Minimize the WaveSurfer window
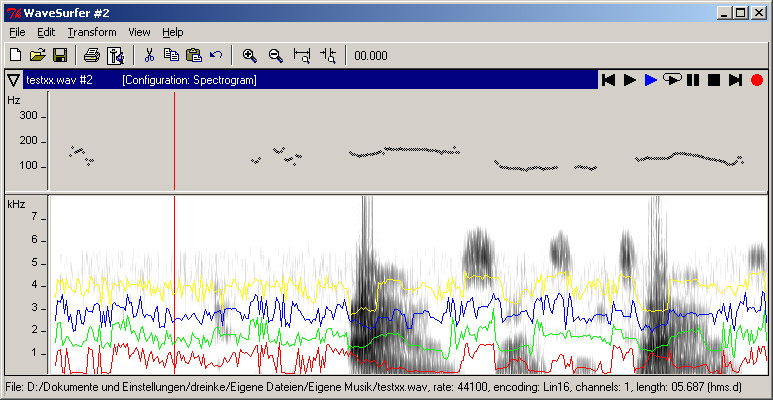Screen dimensions: 773x400 pos(725,13)
